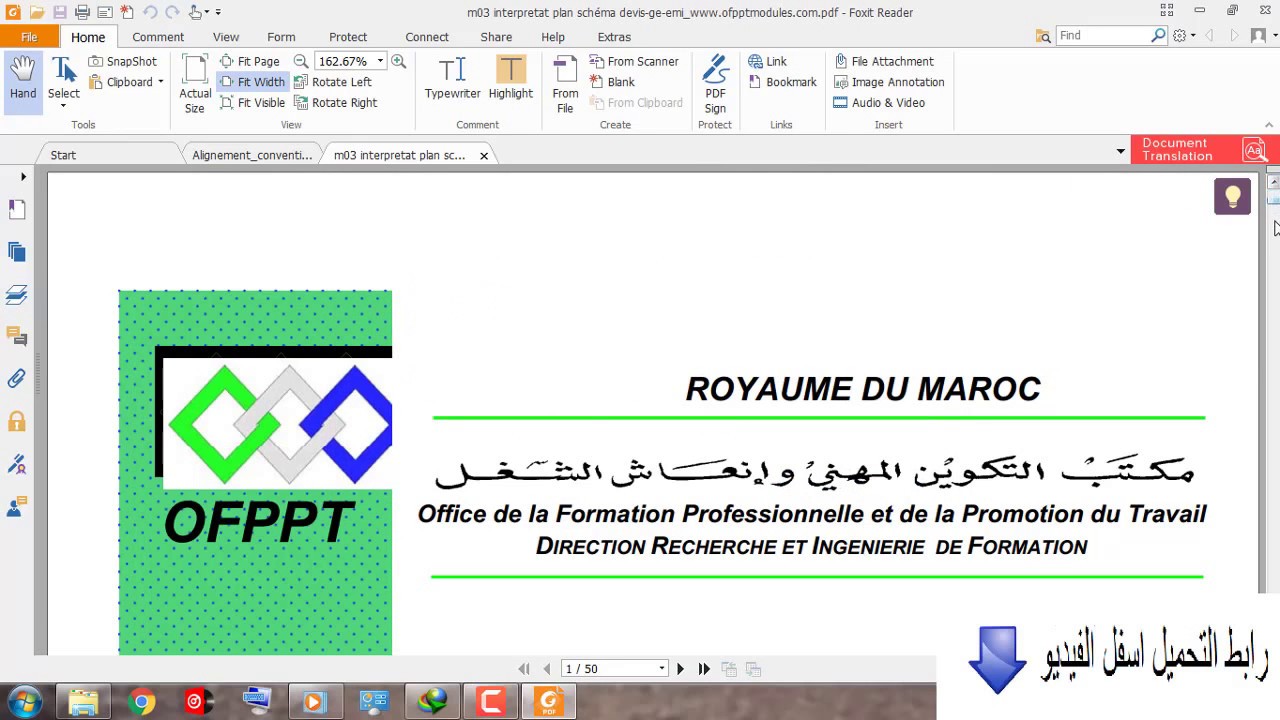This screenshot has width=1280, height=720.
Task: Open the digital signatures side panel
Action: coord(16,464)
